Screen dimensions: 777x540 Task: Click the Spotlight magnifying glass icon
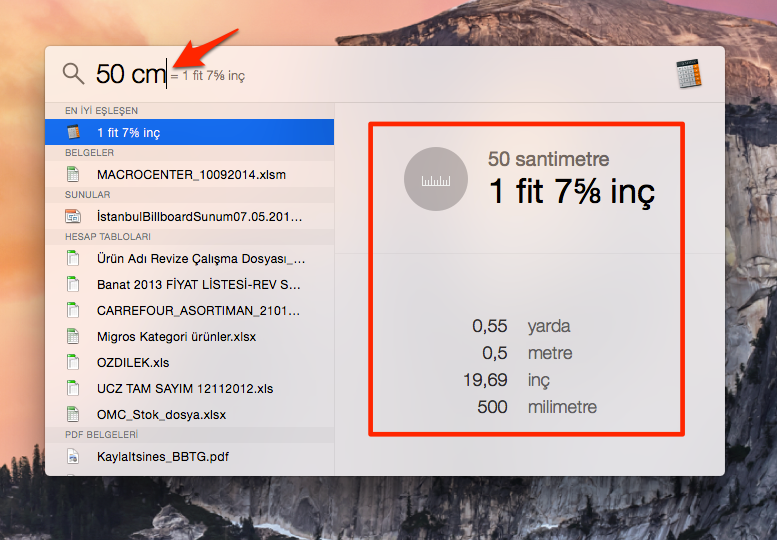(x=73, y=73)
